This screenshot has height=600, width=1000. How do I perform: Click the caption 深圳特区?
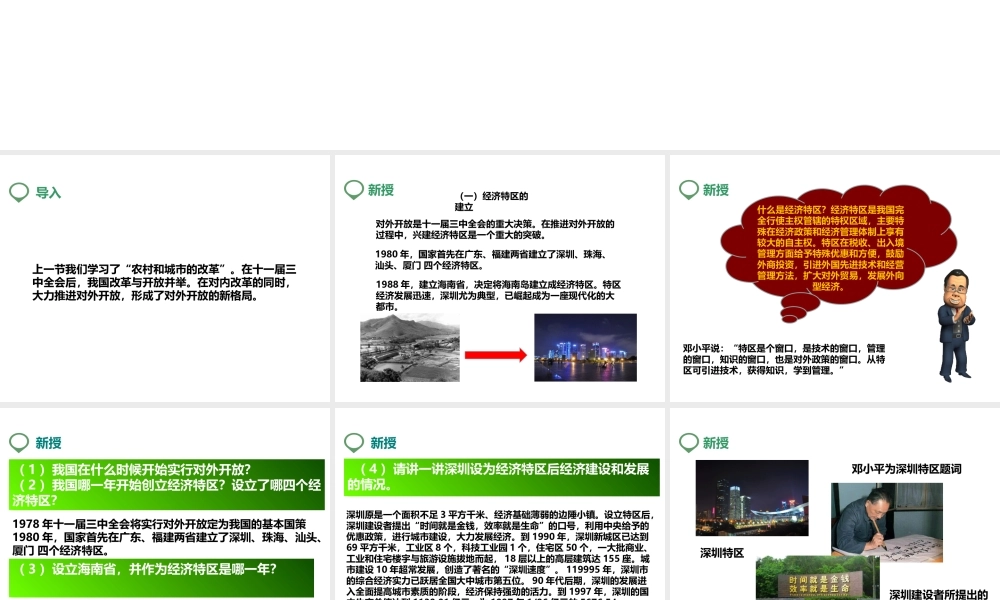pos(722,553)
